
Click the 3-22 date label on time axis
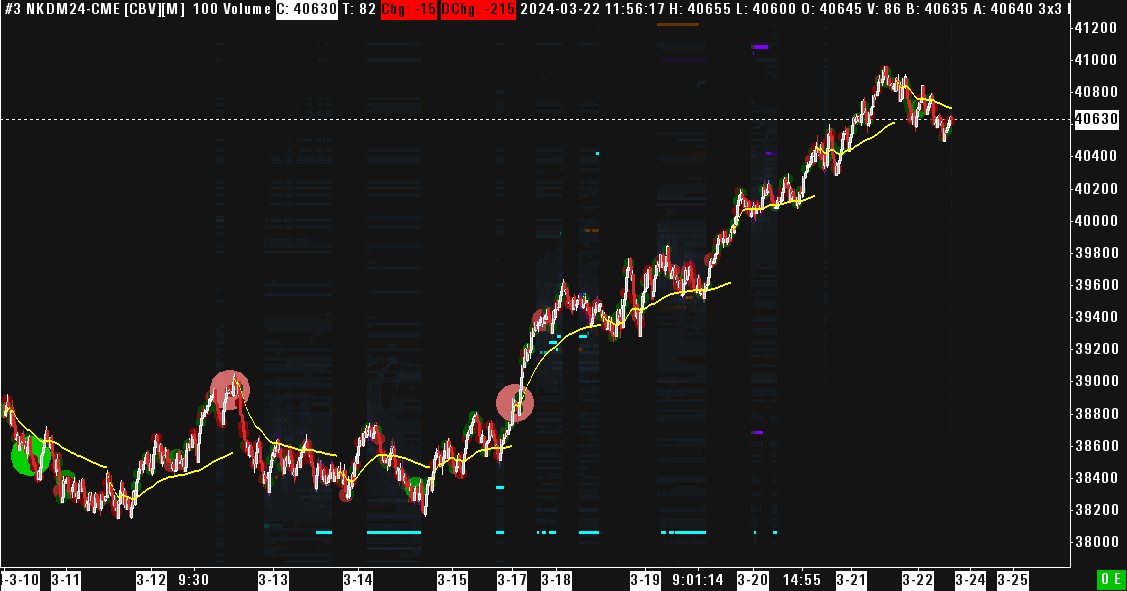tap(918, 579)
